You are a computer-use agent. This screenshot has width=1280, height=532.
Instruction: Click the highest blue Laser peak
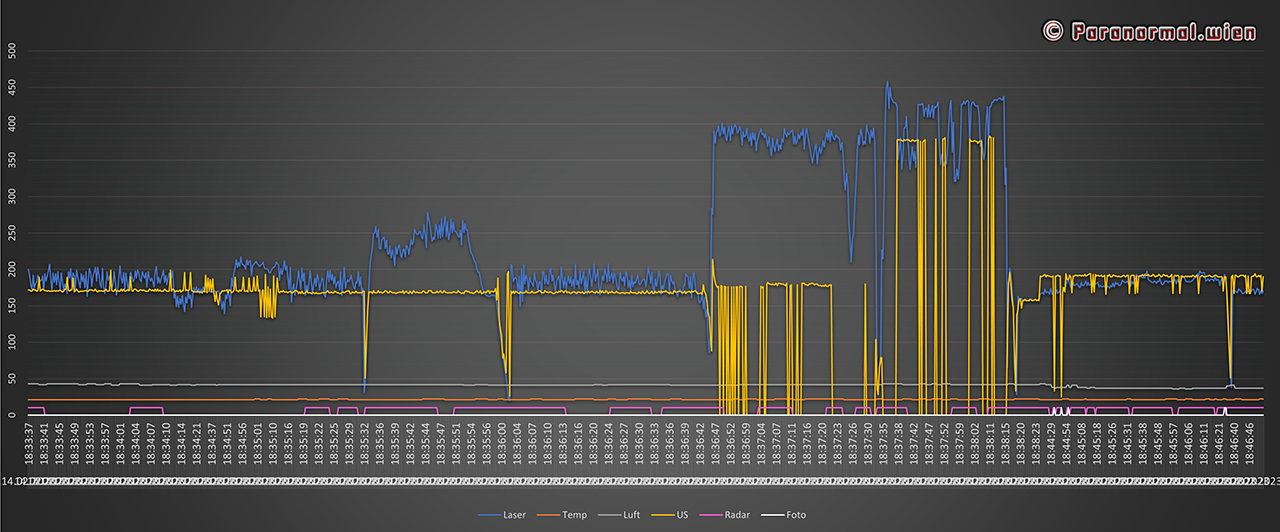tap(887, 84)
